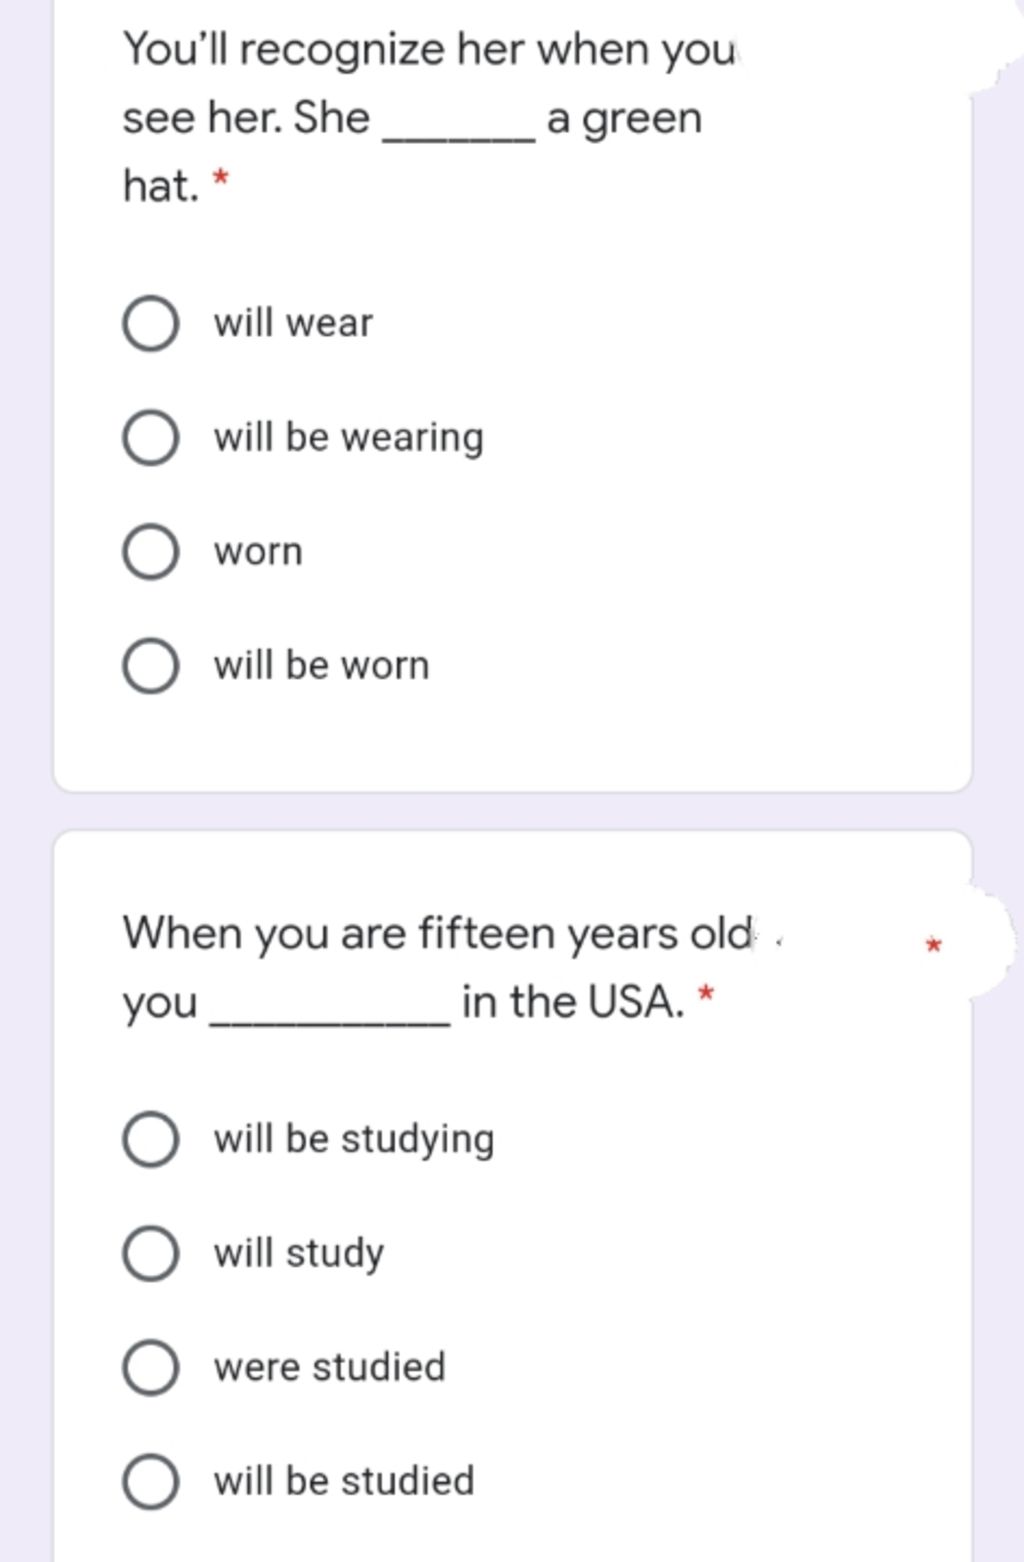The height and width of the screenshot is (1562, 1024).
Task: Click the 'will study' answer label text
Action: tap(298, 1254)
